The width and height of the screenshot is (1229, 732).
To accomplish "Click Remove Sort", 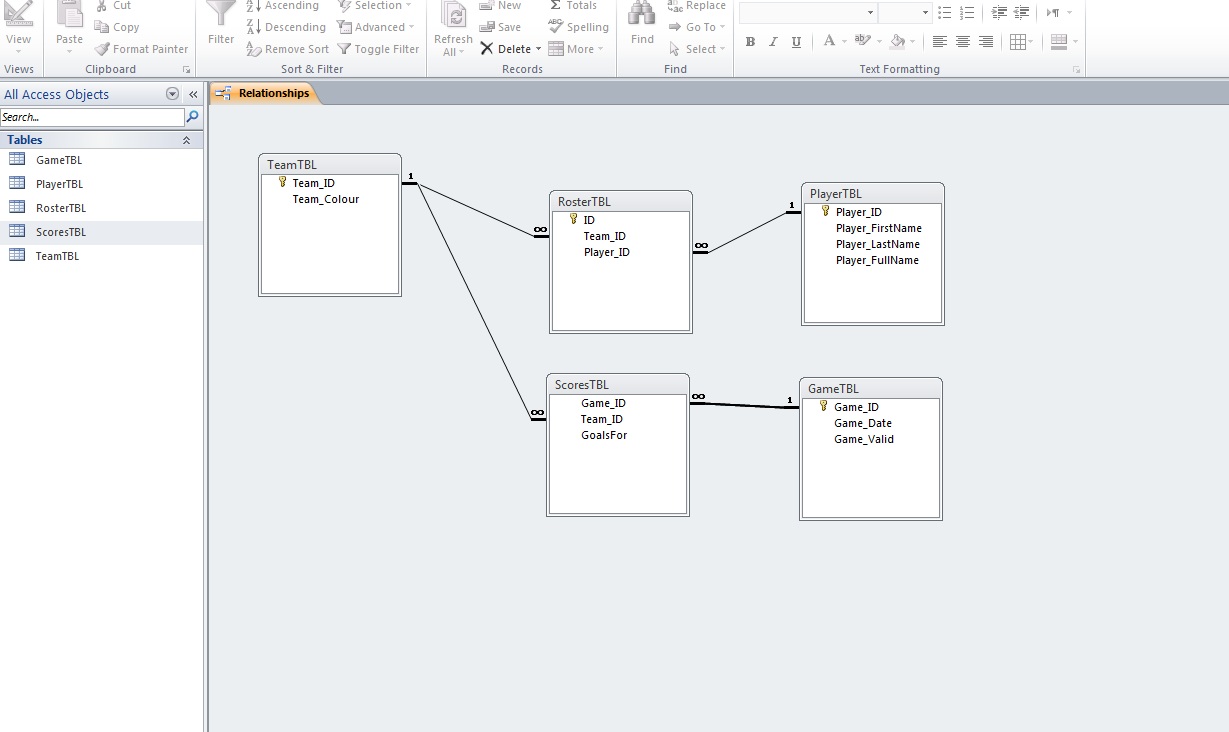I will 287,49.
